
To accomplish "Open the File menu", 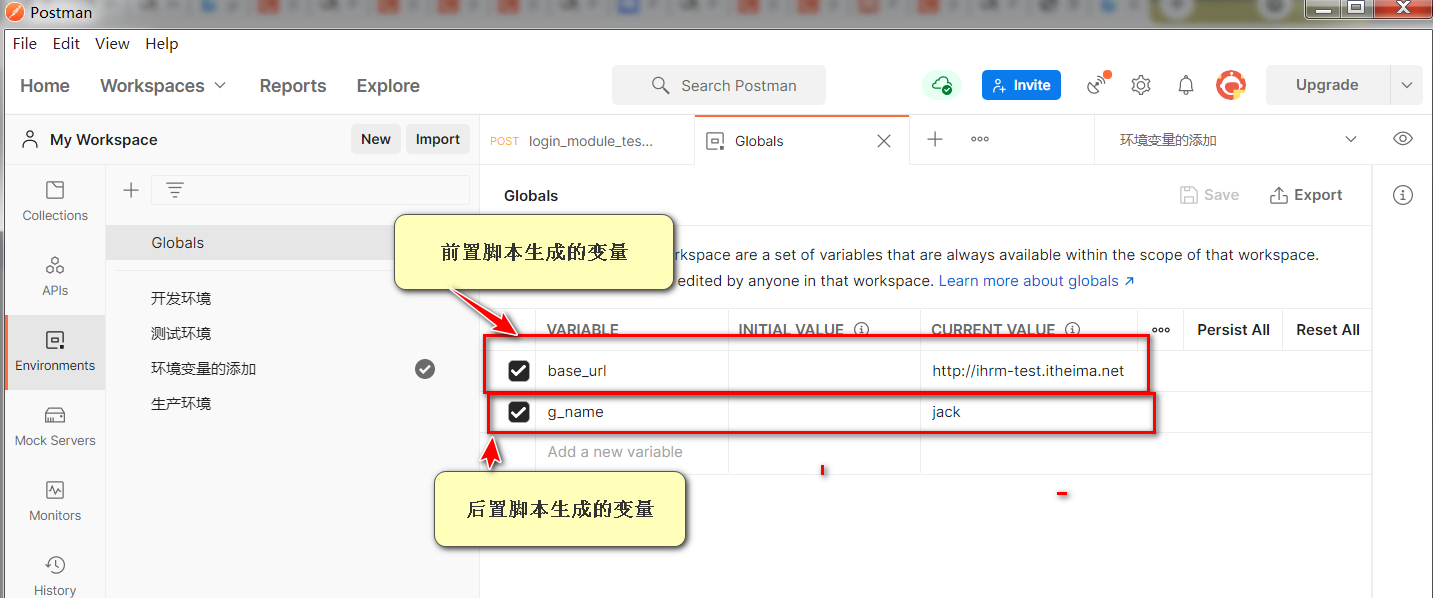I will click(x=25, y=44).
